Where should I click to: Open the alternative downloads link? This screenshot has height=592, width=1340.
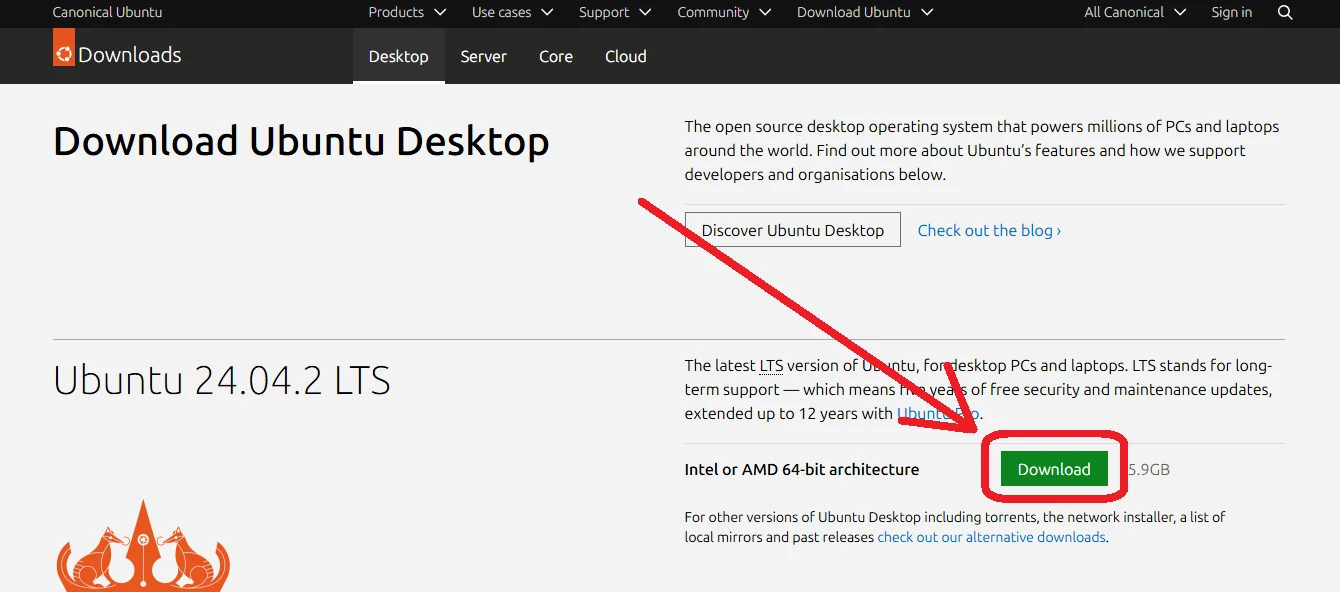click(x=991, y=538)
